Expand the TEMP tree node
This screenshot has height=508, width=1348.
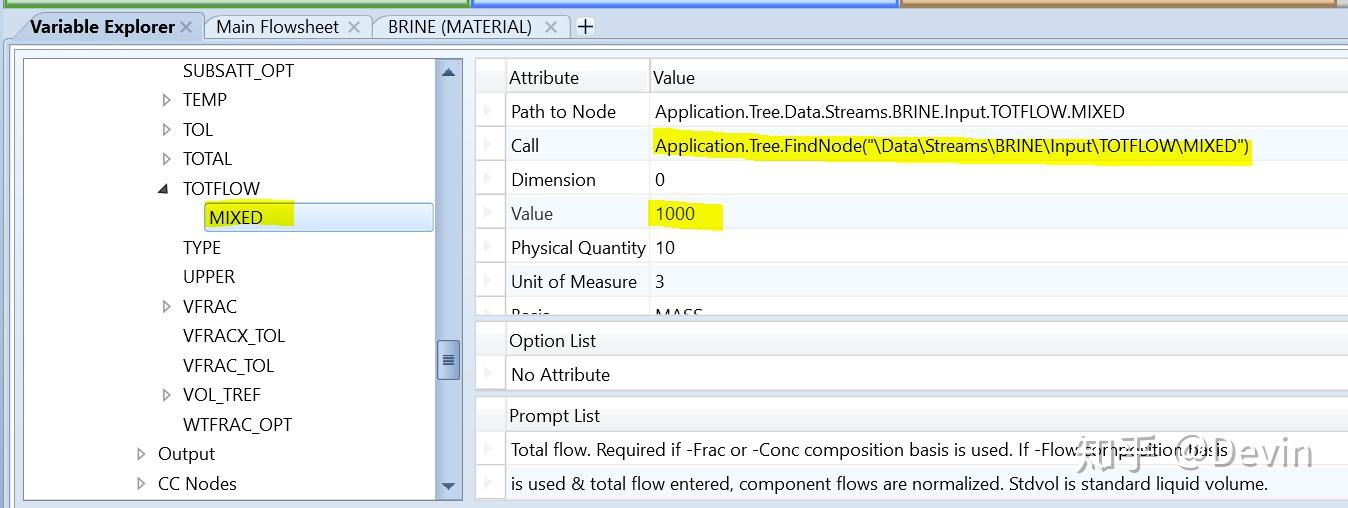(x=167, y=100)
